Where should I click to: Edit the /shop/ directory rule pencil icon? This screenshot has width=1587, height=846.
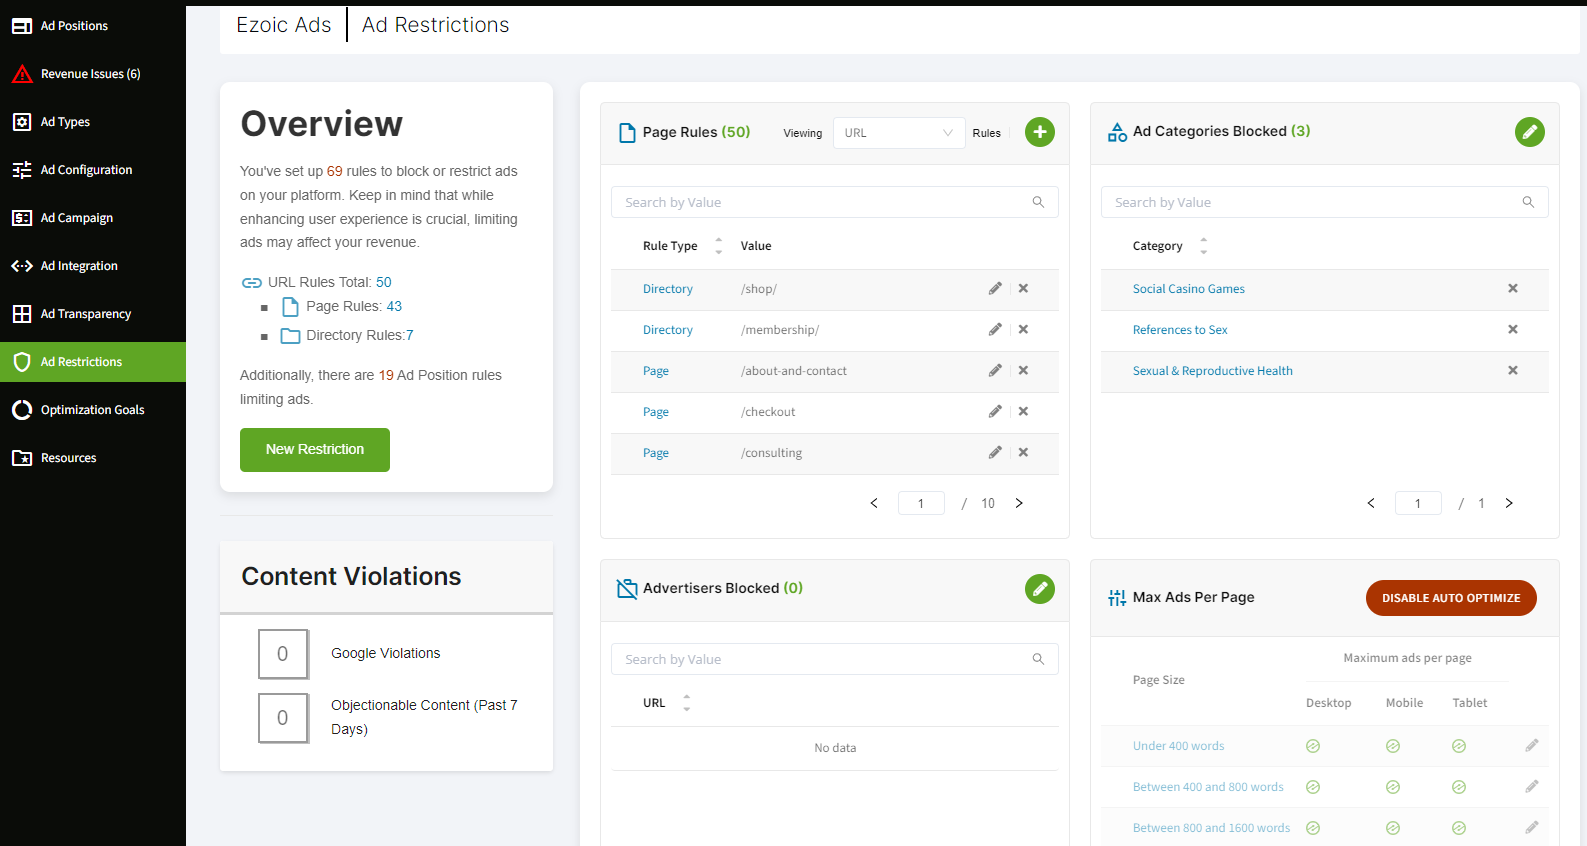coord(995,289)
